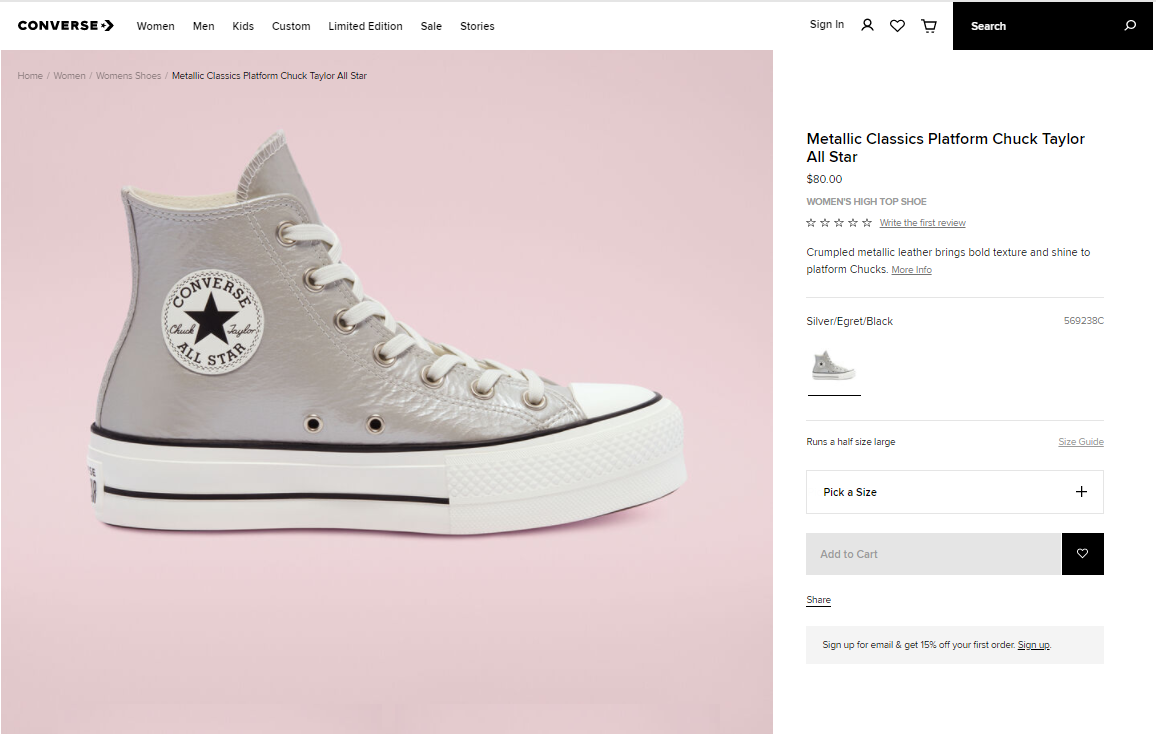Click the Sign up email offer link
This screenshot has height=734, width=1156.
[1034, 645]
